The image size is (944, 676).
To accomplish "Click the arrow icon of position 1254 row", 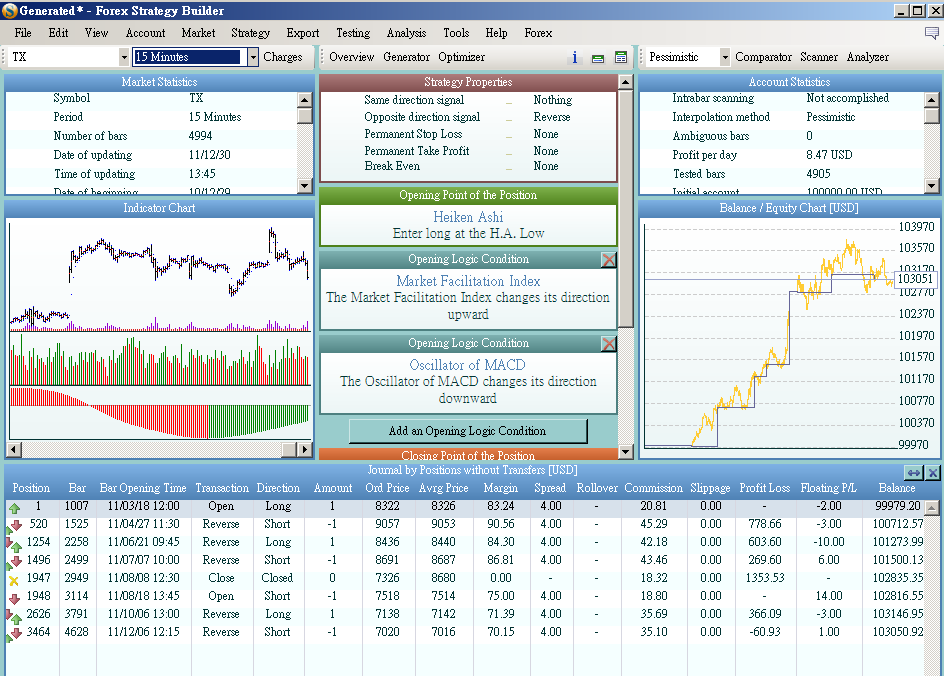I will click(x=14, y=544).
